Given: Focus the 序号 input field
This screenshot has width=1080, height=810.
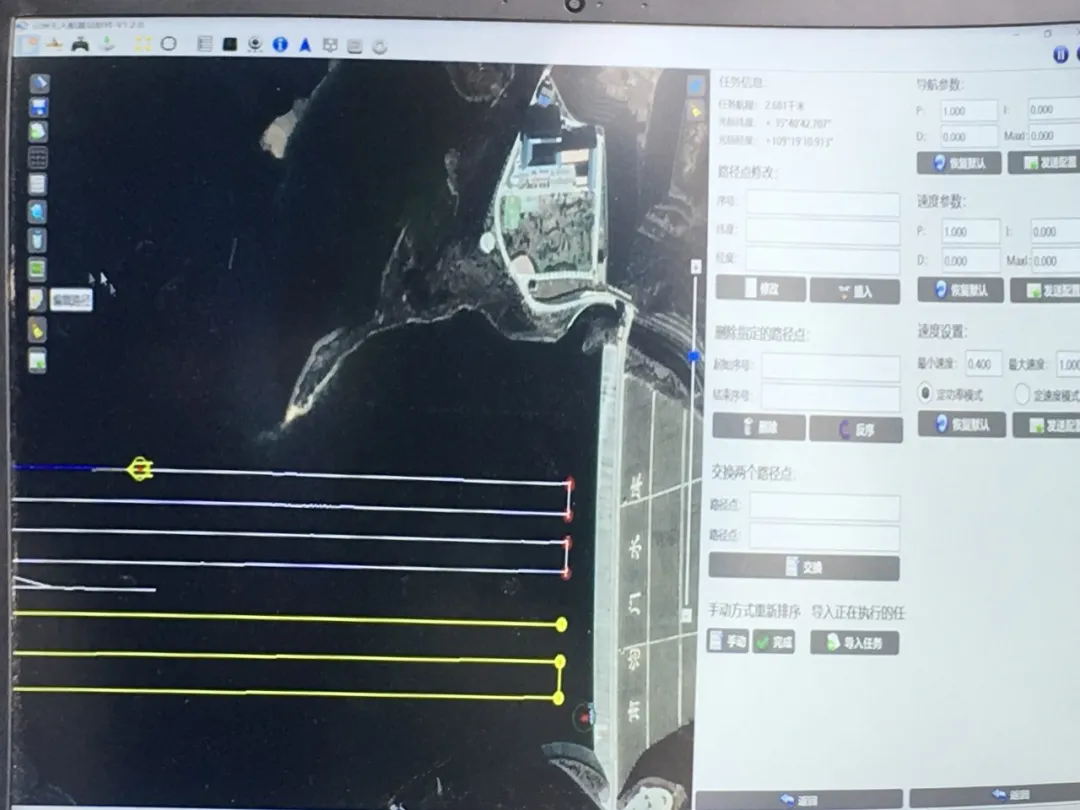Looking at the screenshot, I should [823, 203].
